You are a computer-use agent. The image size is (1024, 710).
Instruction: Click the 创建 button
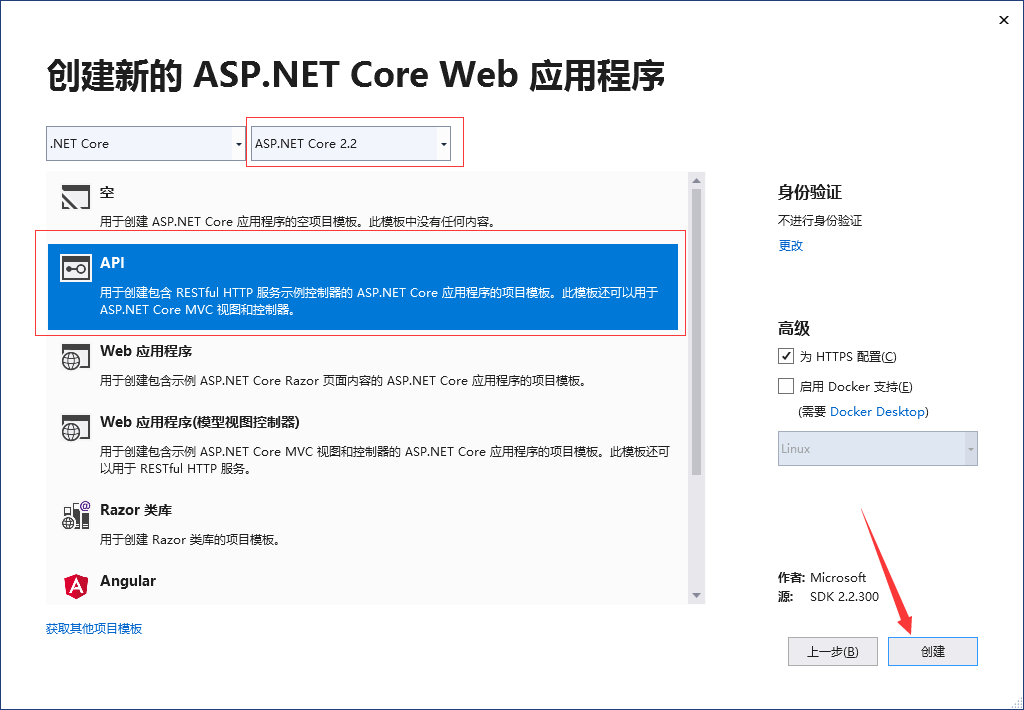933,651
